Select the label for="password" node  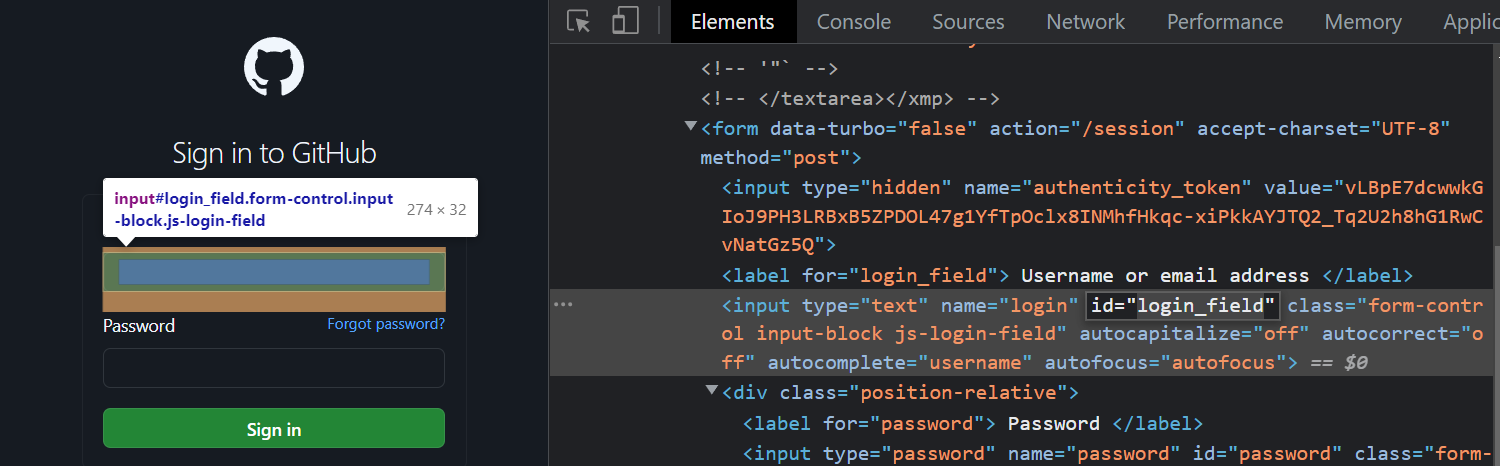click(x=973, y=423)
